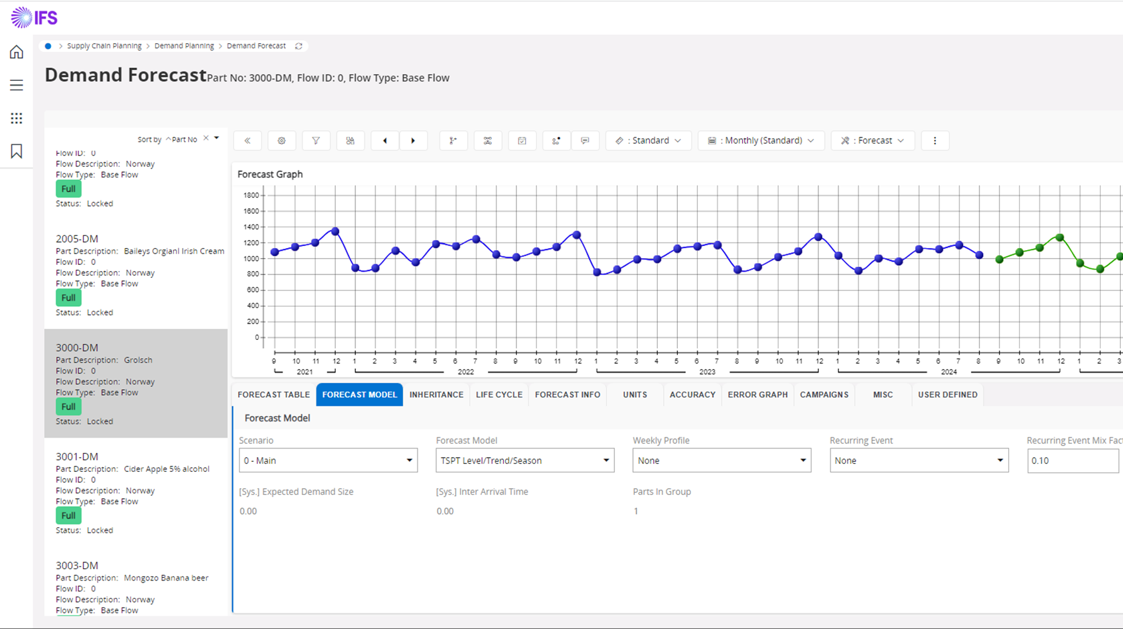
Task: Click the IFS logo
Action: (x=34, y=17)
